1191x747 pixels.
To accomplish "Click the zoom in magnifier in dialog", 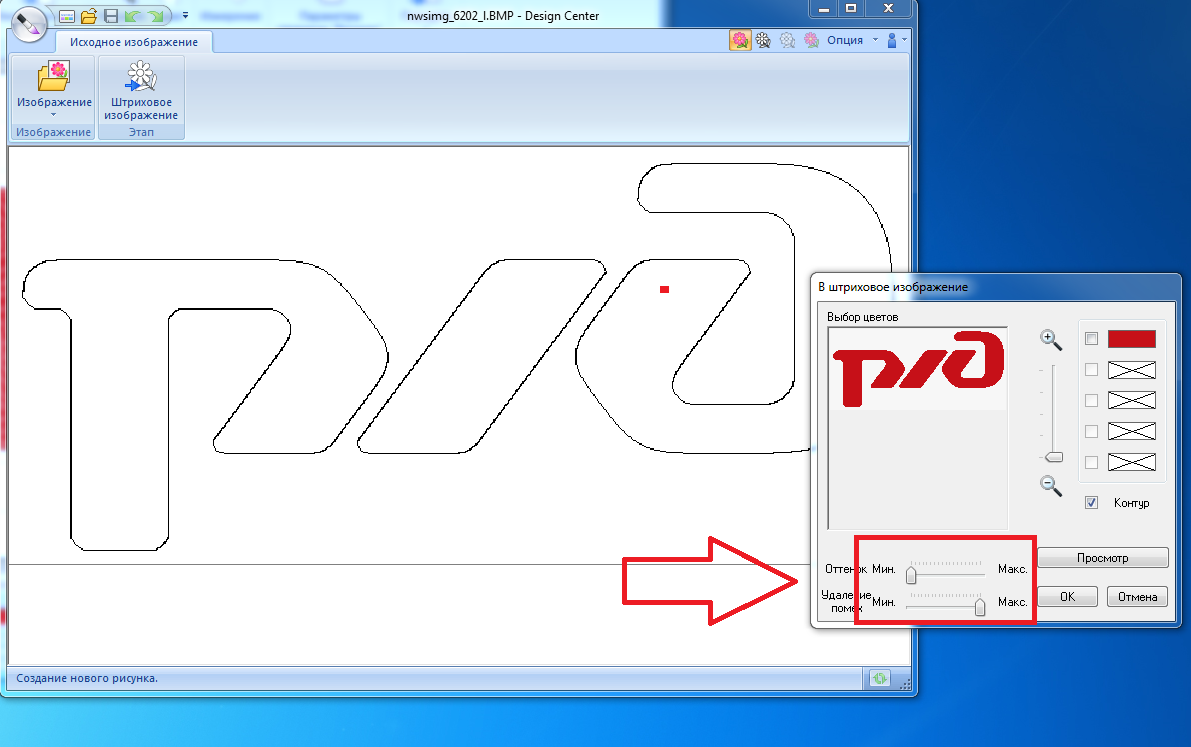I will pos(1050,340).
